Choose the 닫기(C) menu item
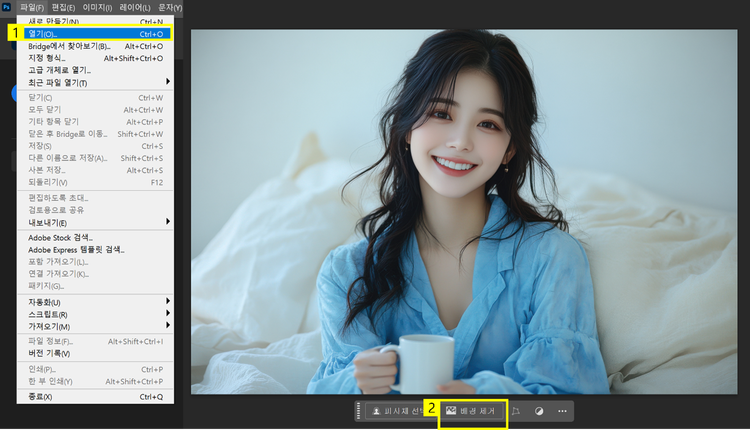 [x=95, y=98]
